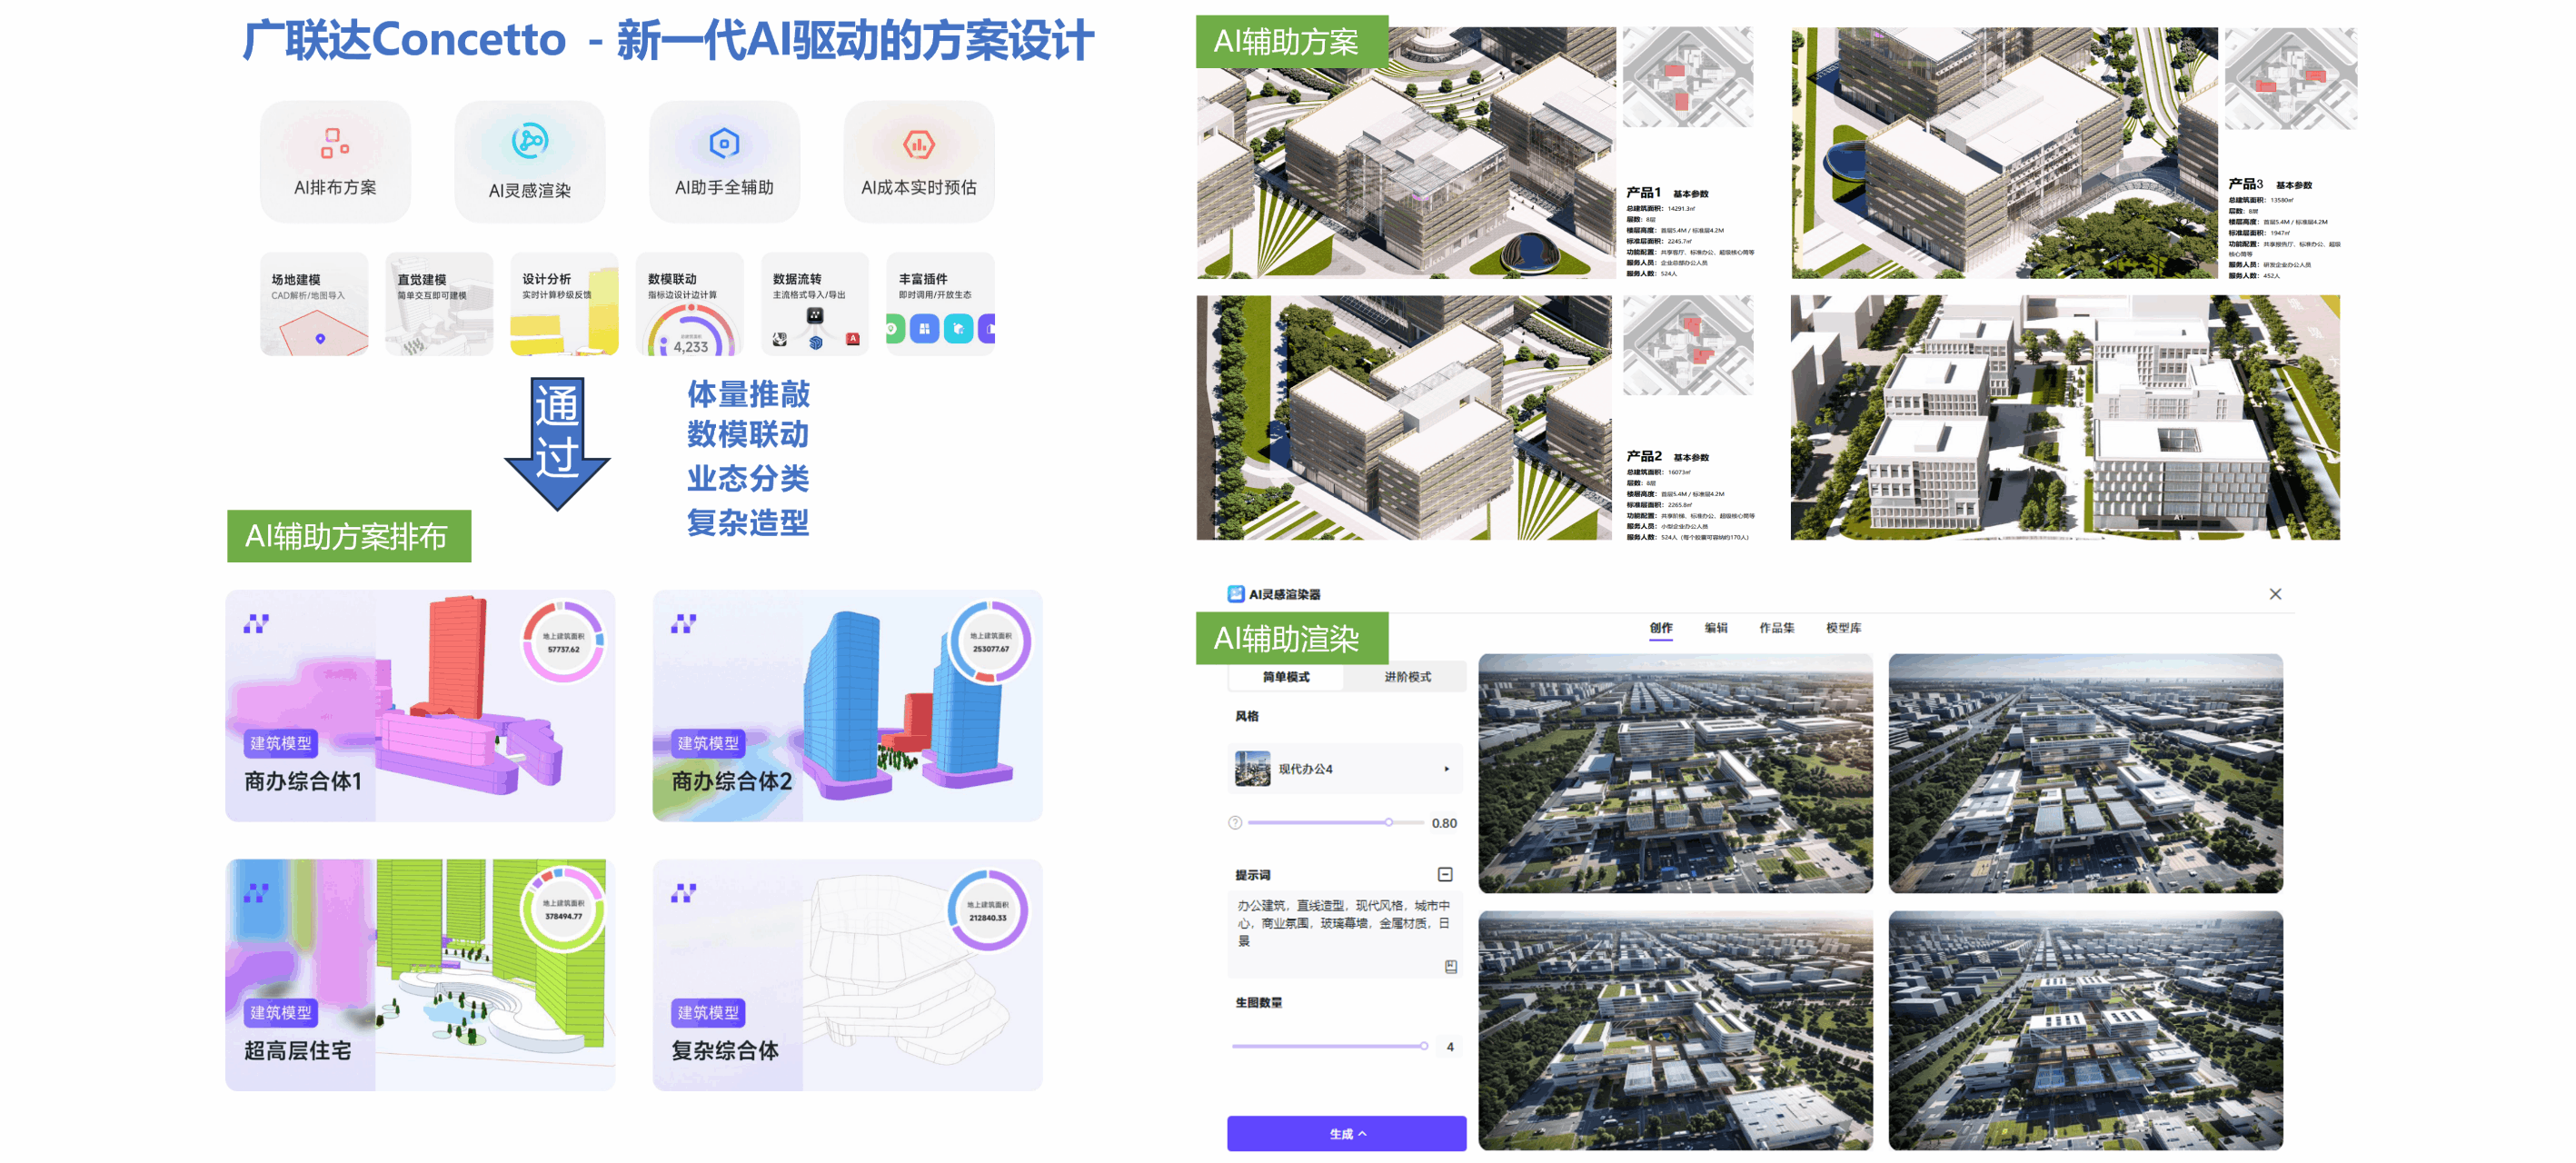The height and width of the screenshot is (1163, 2576).
Task: Click the help question icon beside style slider
Action: [1235, 823]
